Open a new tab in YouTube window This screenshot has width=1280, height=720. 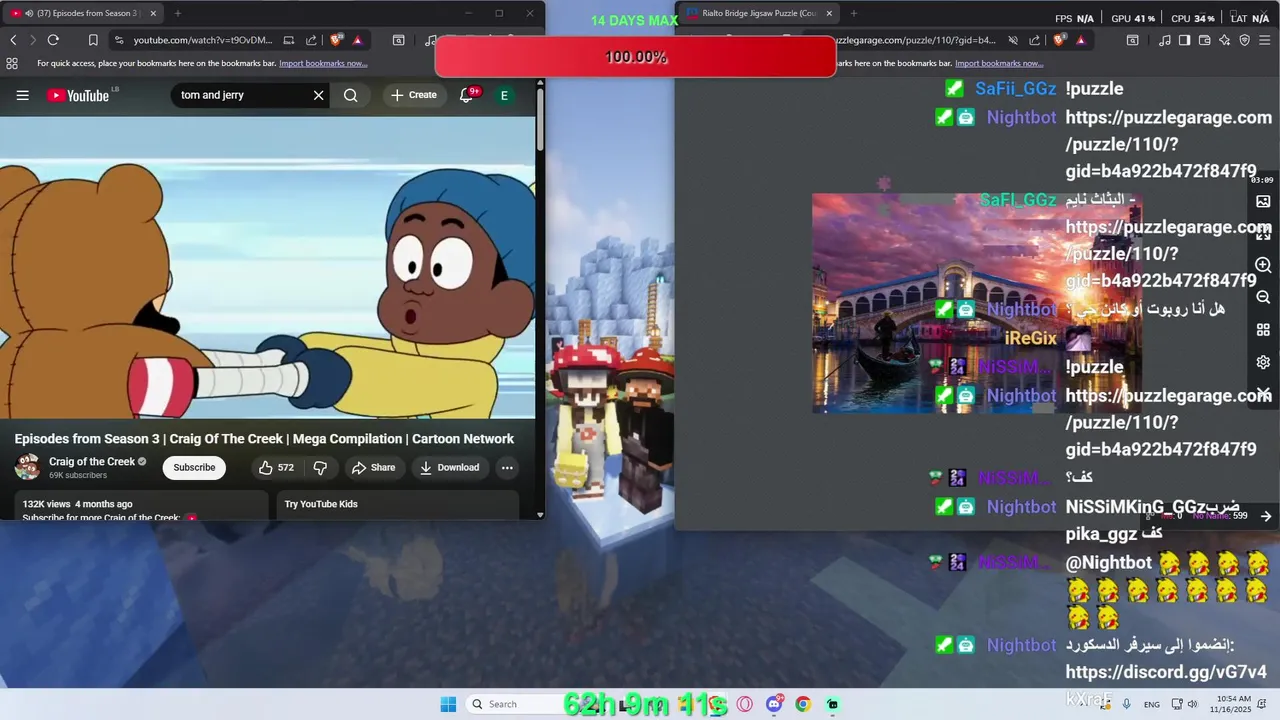click(x=177, y=13)
